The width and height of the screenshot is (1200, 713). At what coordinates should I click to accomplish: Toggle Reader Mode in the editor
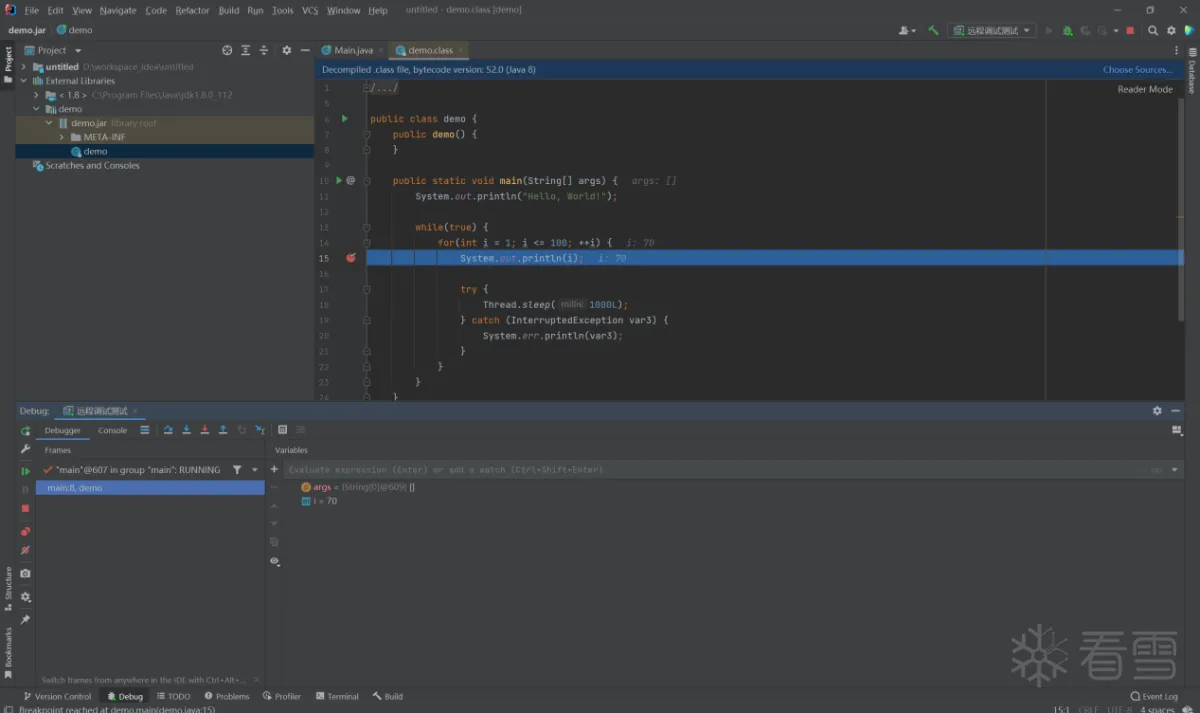[1145, 89]
